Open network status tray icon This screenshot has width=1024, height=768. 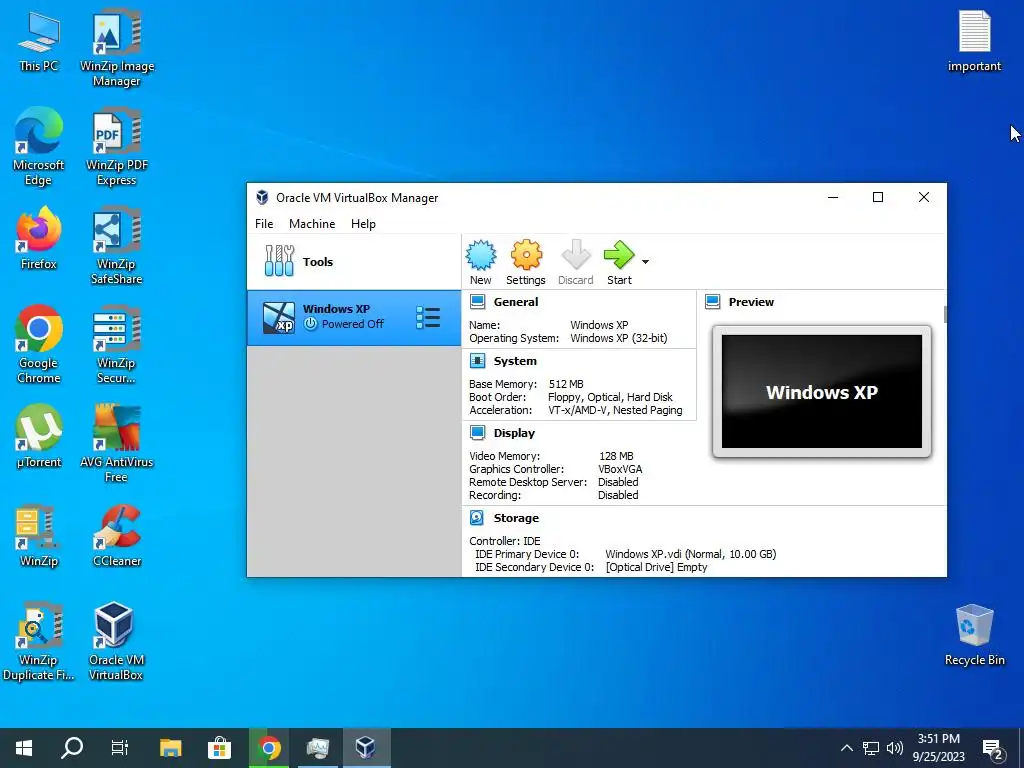click(871, 748)
